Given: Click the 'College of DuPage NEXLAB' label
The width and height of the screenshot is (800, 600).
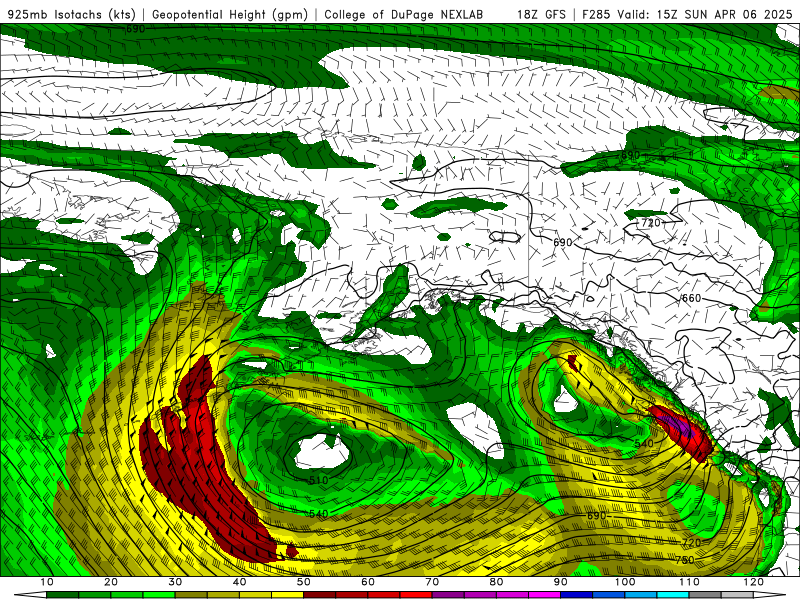Looking at the screenshot, I should [x=403, y=14].
